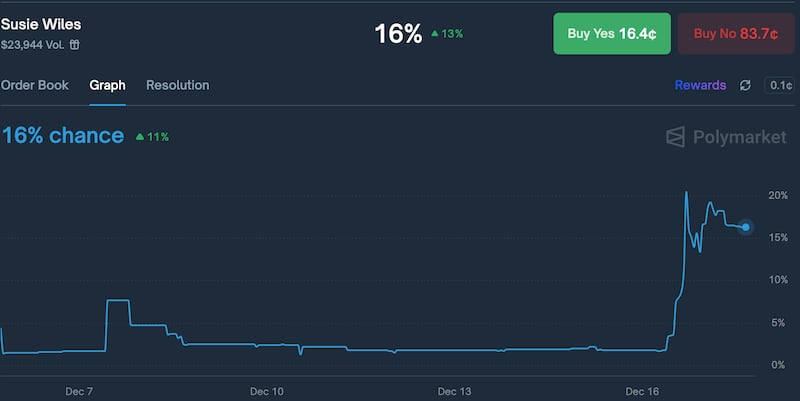800x401 pixels.
Task: Click the gift icon beside the volume
Action: pyautogui.click(x=75, y=44)
